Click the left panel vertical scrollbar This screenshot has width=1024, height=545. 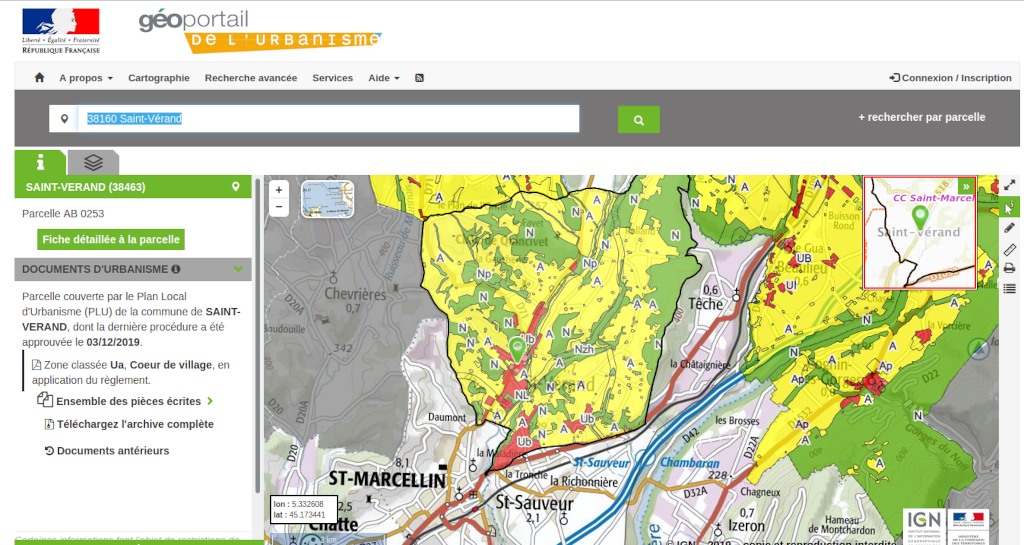[257, 335]
